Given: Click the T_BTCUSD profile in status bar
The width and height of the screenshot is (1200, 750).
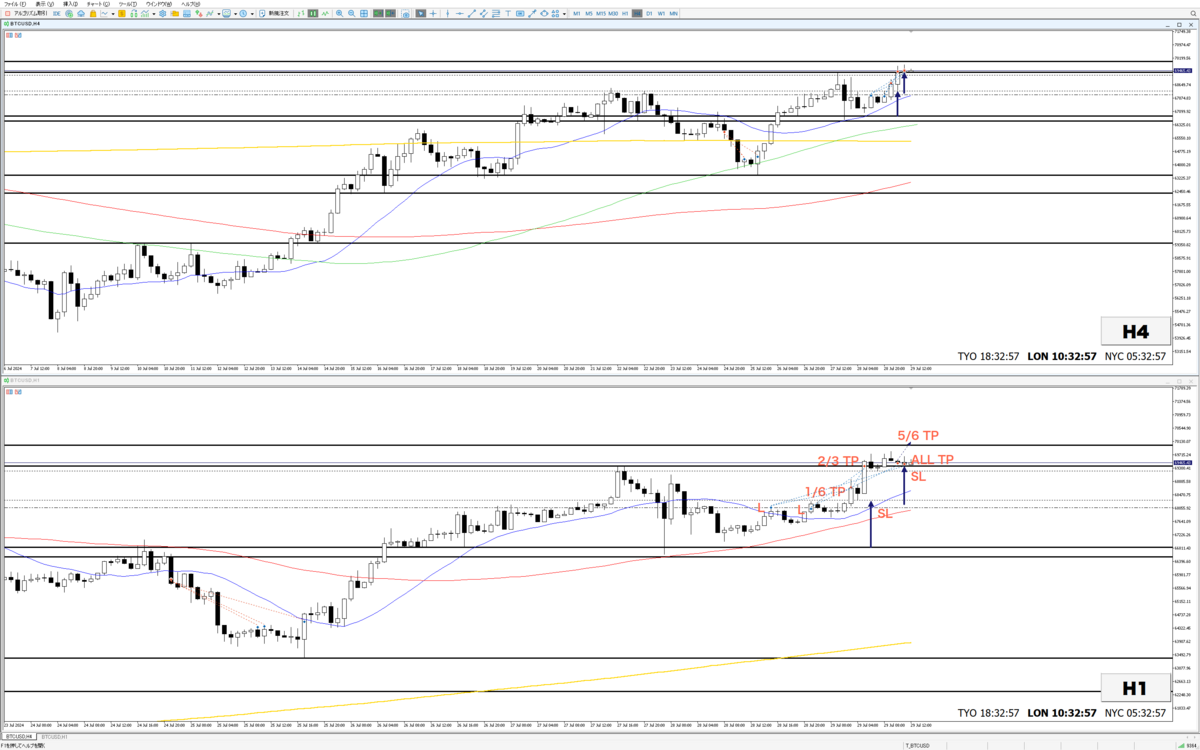Looking at the screenshot, I should click(x=918, y=745).
